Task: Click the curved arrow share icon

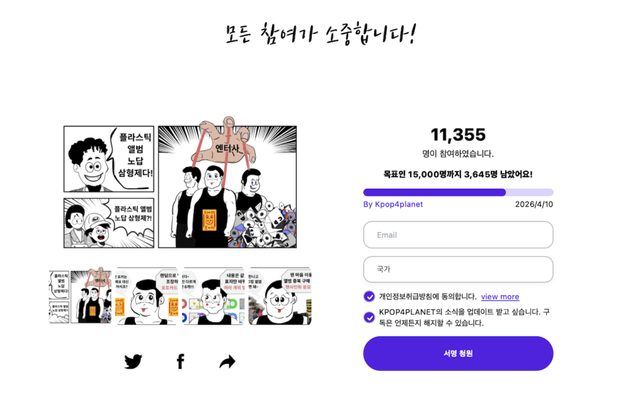Action: [227, 362]
